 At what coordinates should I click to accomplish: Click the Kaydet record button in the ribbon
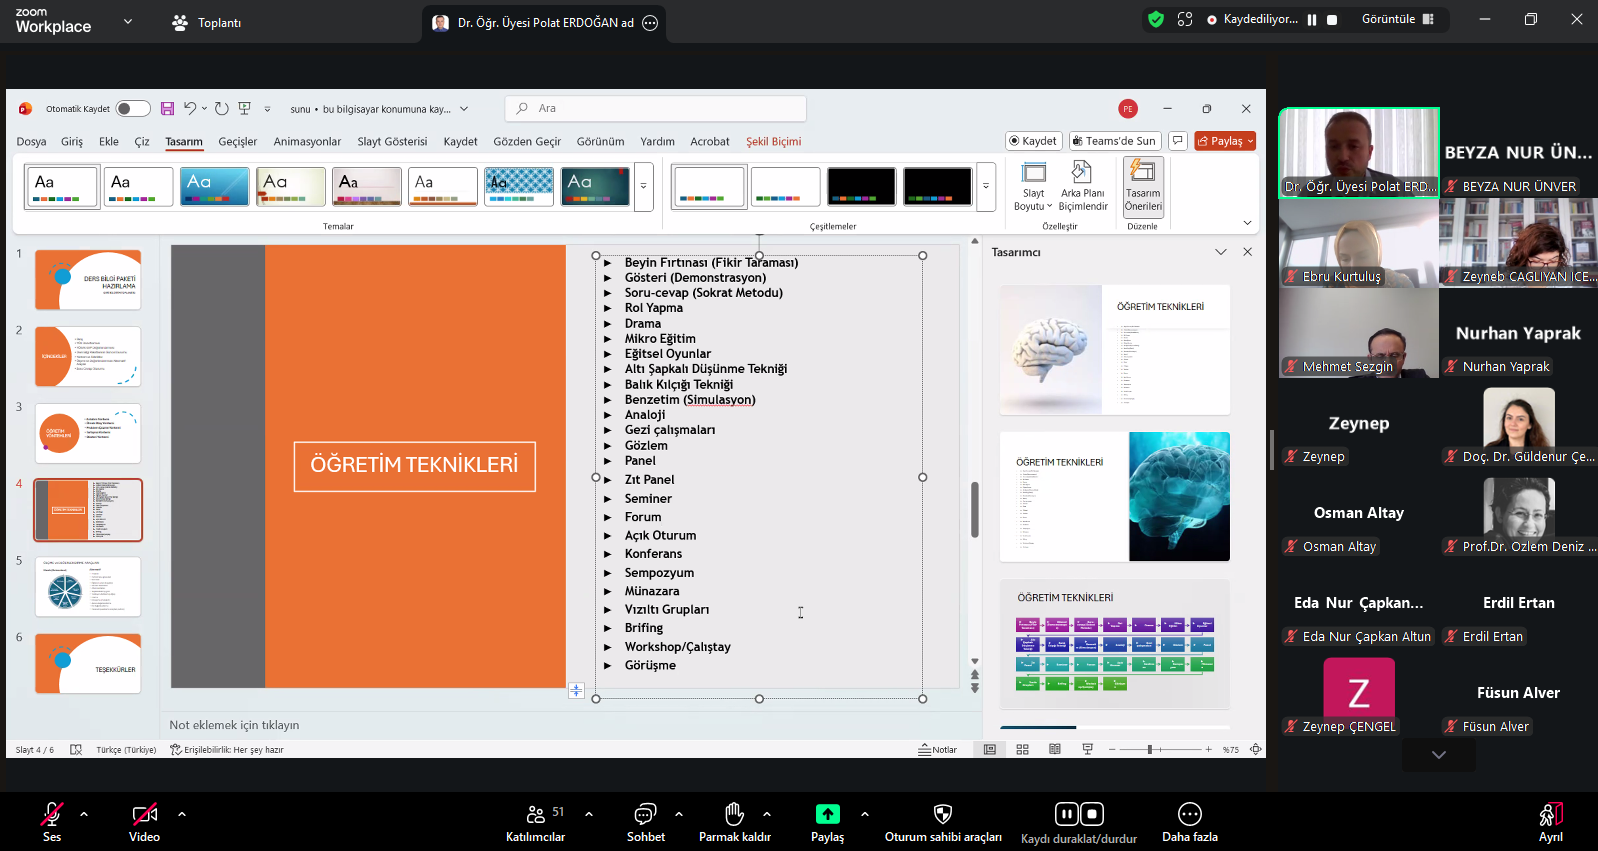tap(1033, 141)
